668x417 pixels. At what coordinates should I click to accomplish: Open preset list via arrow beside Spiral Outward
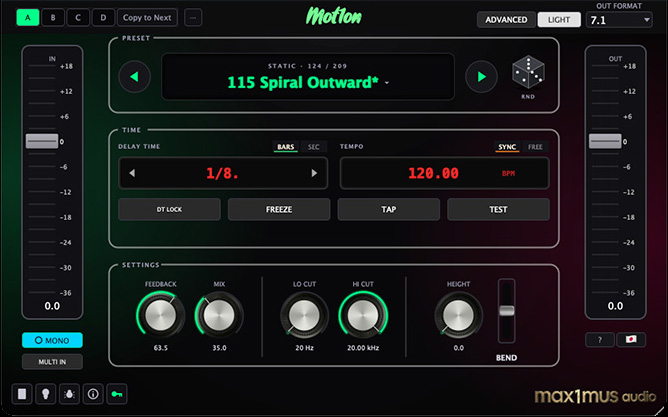point(387,83)
